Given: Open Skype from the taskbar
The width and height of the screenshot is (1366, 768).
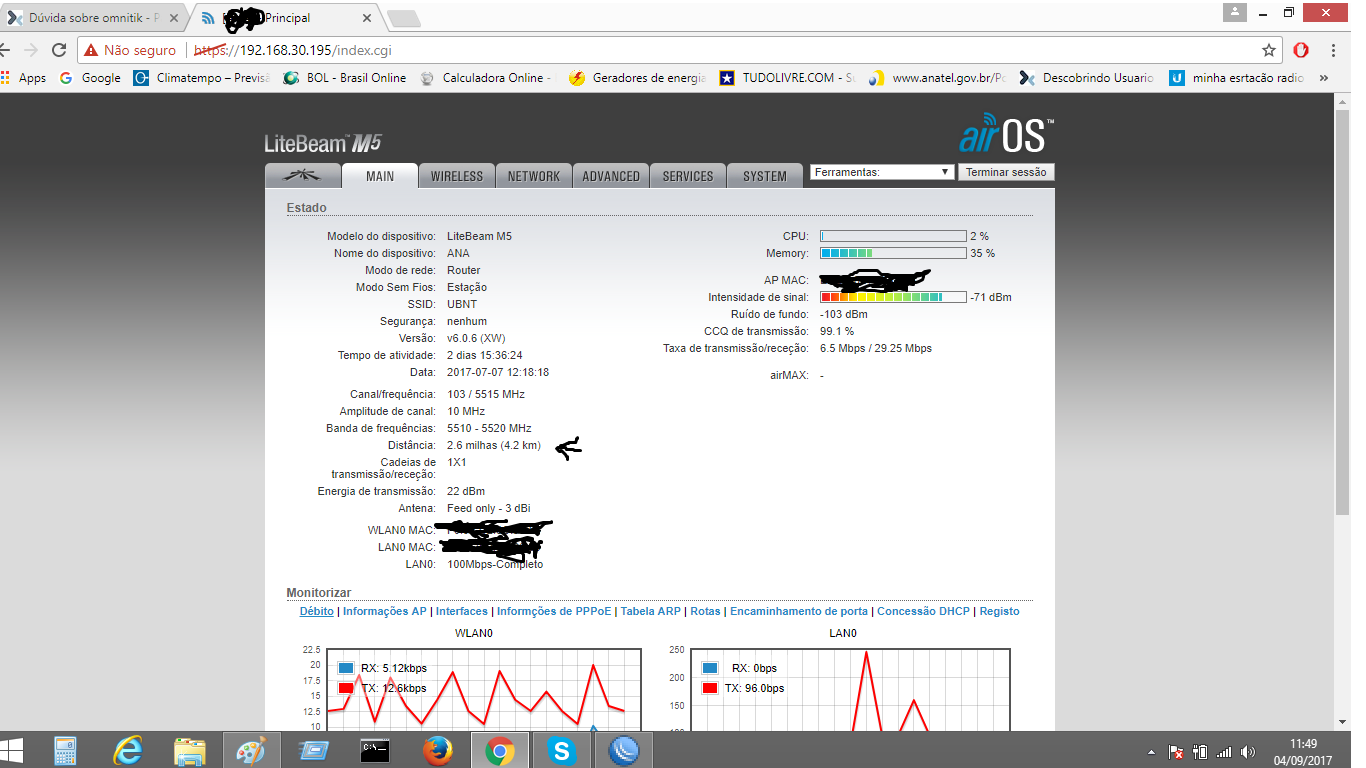Looking at the screenshot, I should click(x=561, y=751).
